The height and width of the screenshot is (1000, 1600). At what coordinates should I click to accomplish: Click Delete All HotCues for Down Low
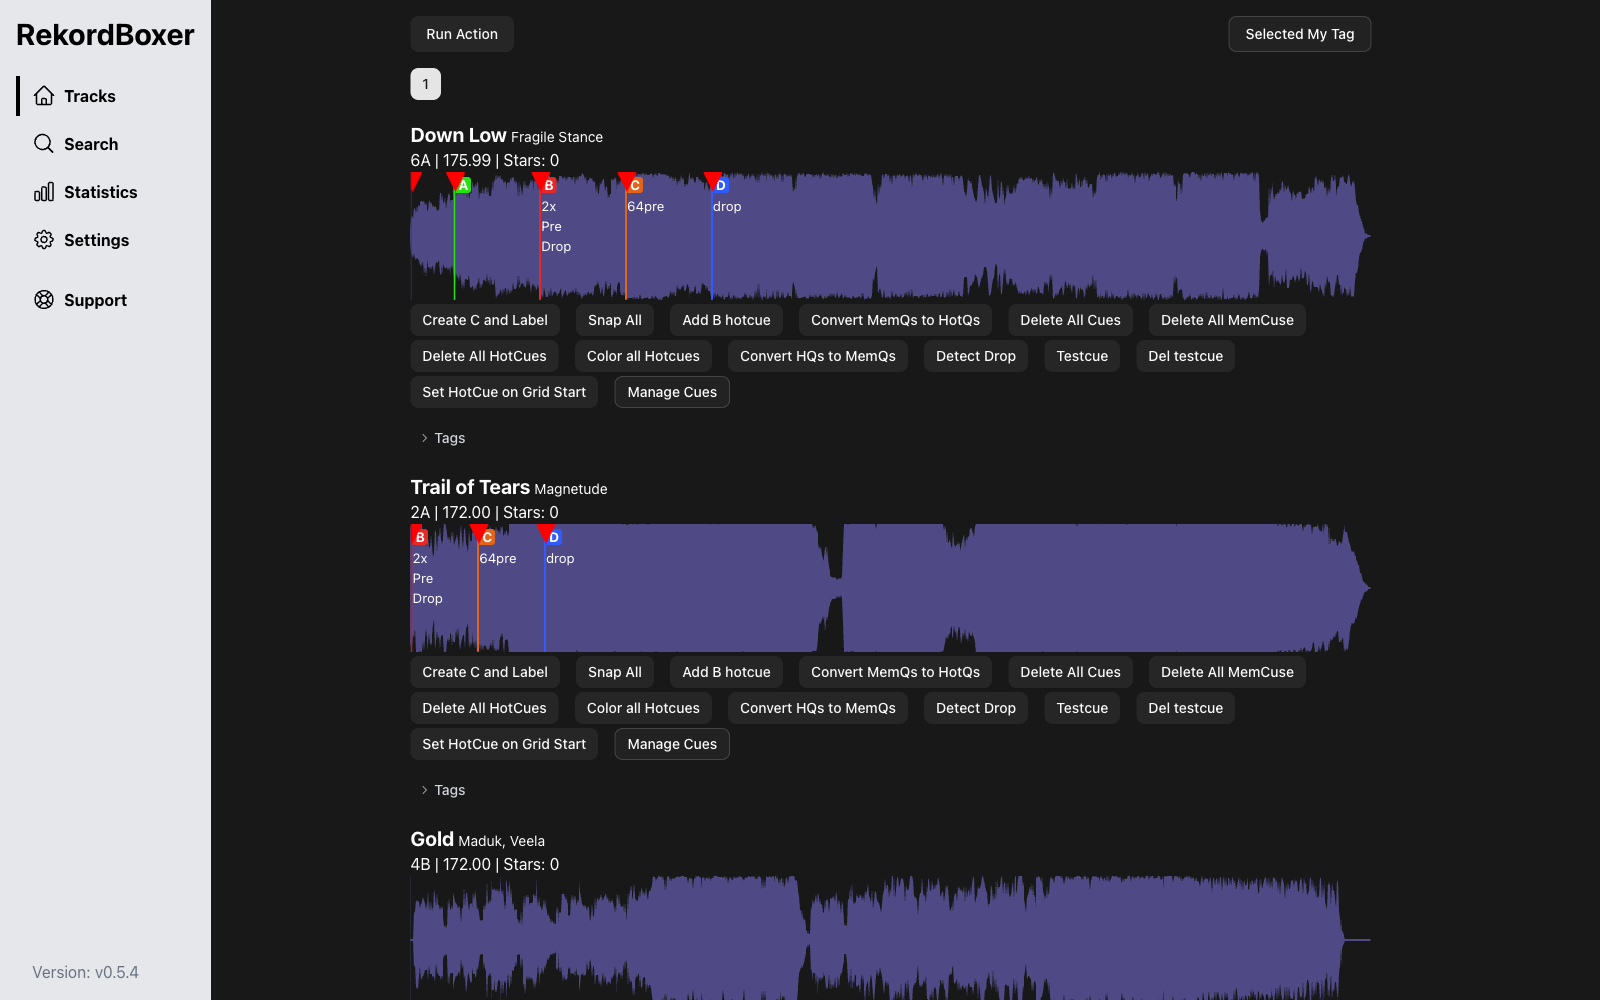click(484, 356)
